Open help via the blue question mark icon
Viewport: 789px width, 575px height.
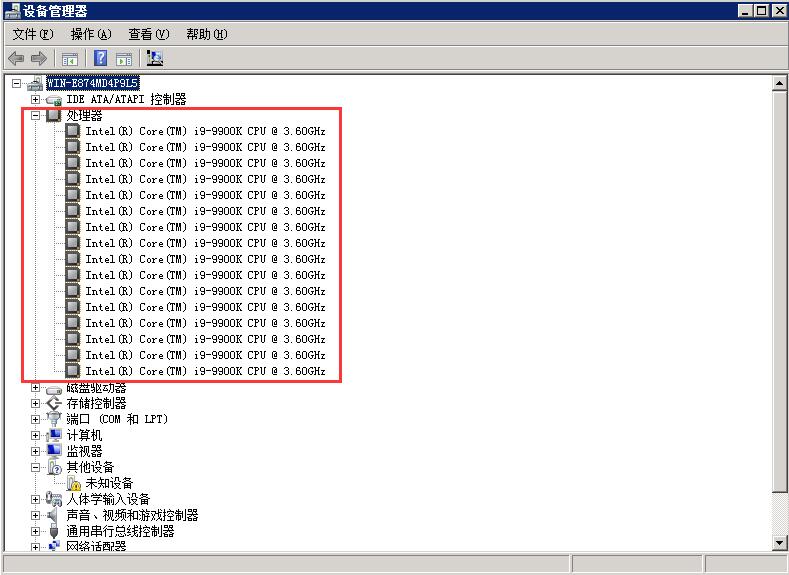click(101, 58)
